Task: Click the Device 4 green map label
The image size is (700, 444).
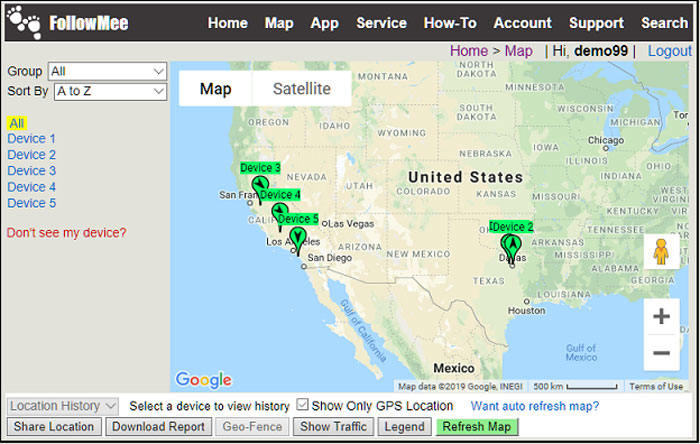Action: [x=280, y=195]
